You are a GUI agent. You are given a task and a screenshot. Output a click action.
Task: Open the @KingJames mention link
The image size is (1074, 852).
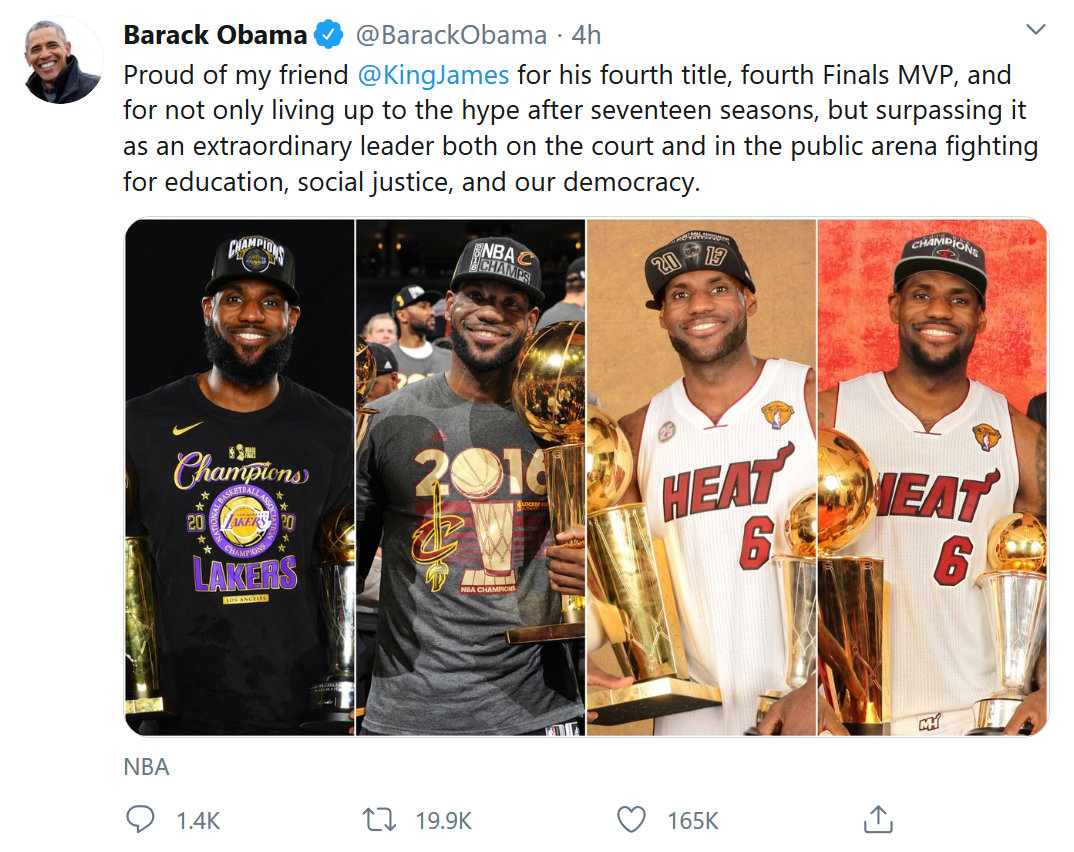(x=433, y=75)
